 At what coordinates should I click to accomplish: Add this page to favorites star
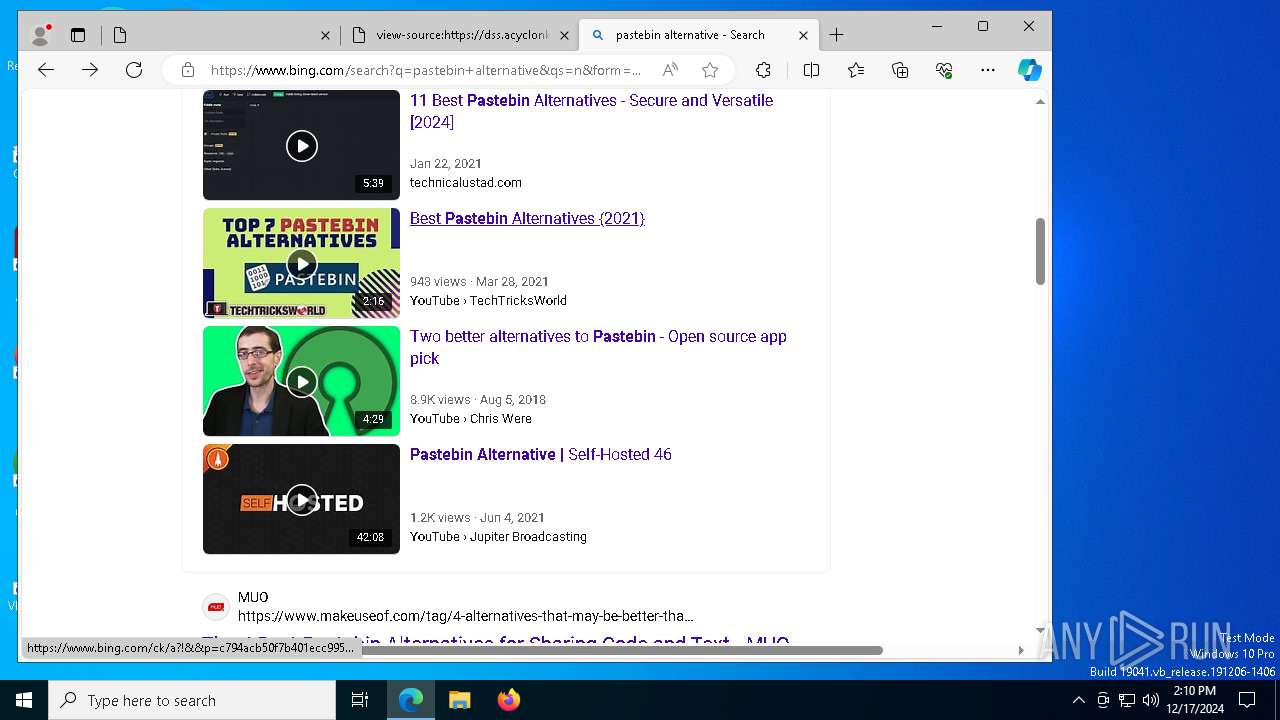click(710, 70)
